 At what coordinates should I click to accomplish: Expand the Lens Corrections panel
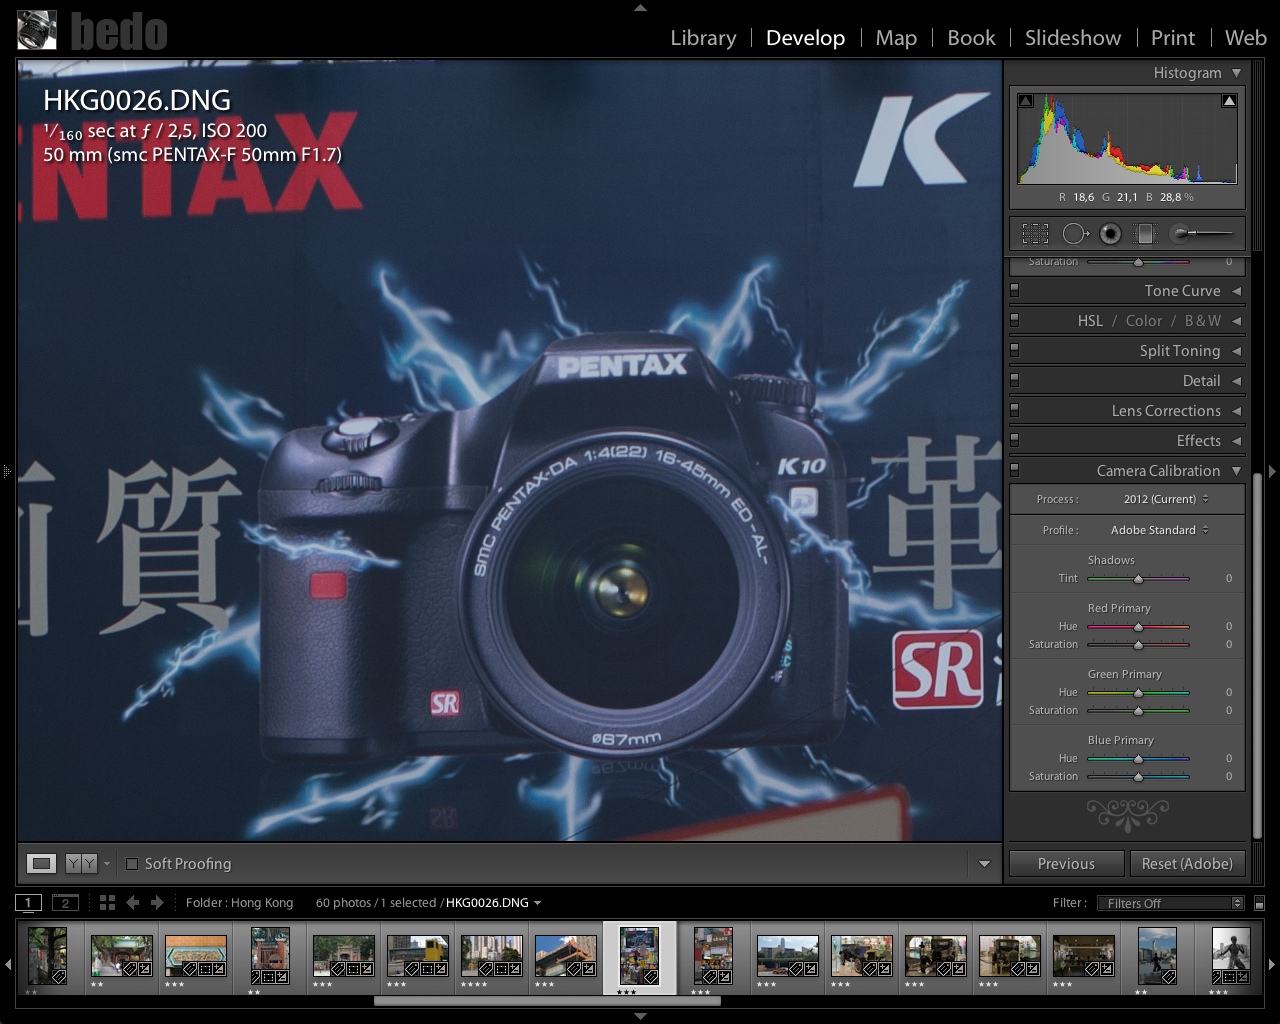click(1237, 411)
